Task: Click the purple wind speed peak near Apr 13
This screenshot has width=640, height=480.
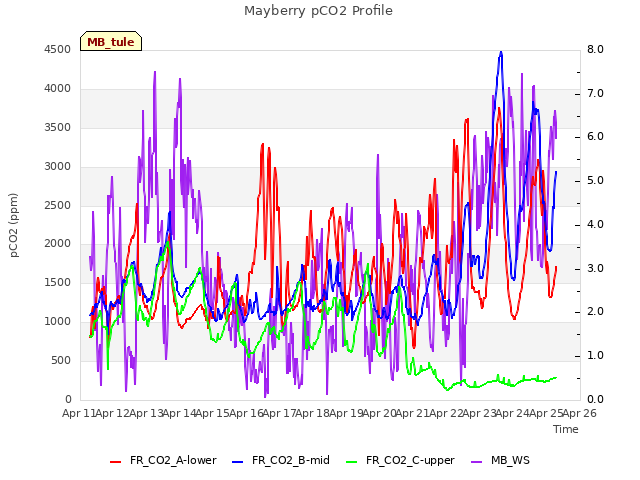Action: coord(155,72)
